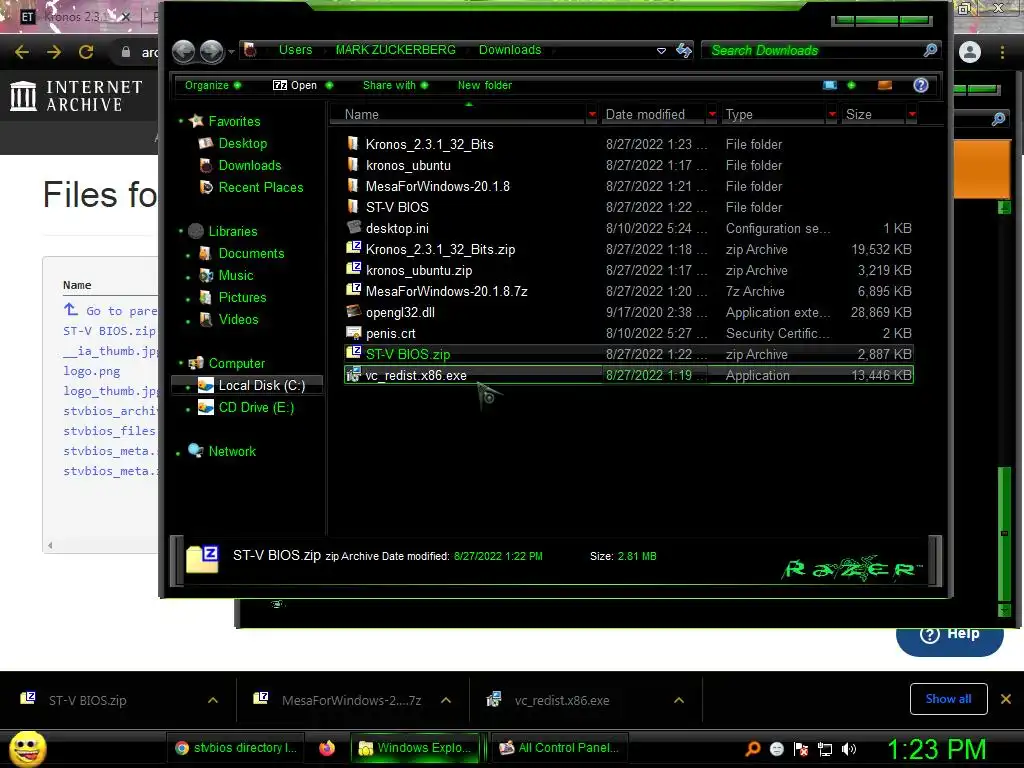Open the Share with menu
The height and width of the screenshot is (768, 1024).
point(395,85)
